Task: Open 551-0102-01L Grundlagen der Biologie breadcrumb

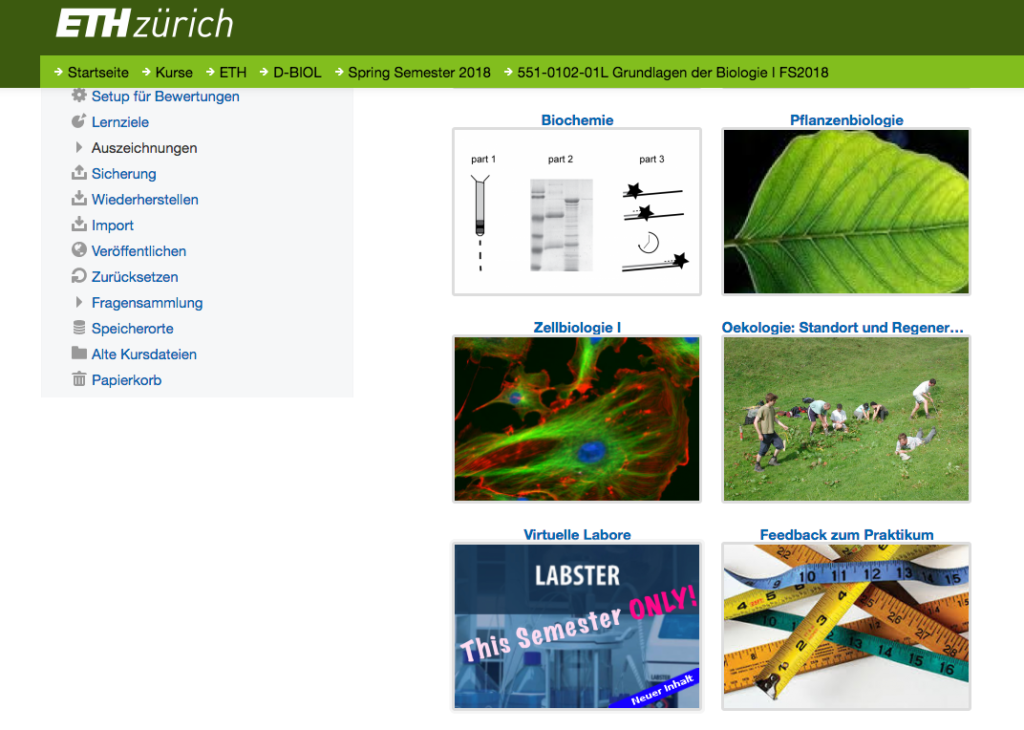Action: (673, 72)
